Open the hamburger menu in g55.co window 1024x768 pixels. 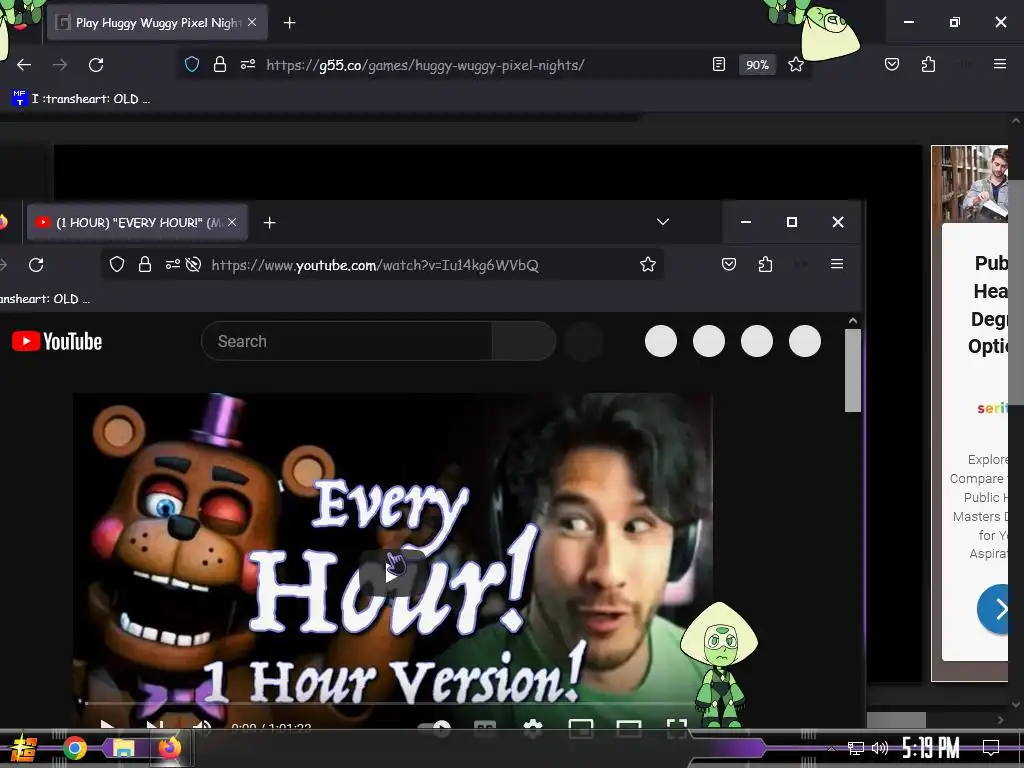pyautogui.click(x=999, y=64)
